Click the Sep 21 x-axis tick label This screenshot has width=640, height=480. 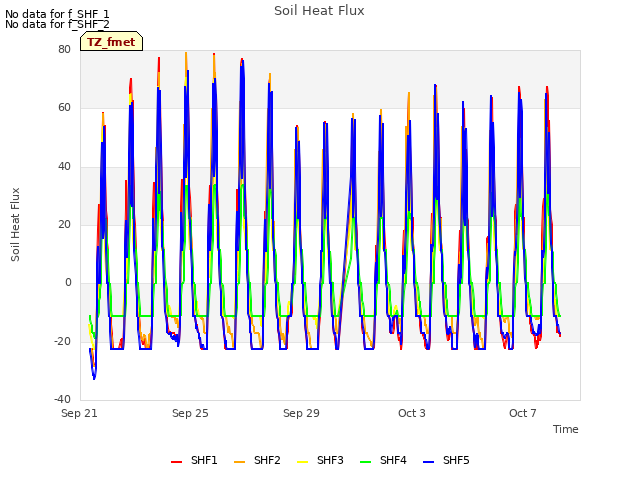click(79, 413)
